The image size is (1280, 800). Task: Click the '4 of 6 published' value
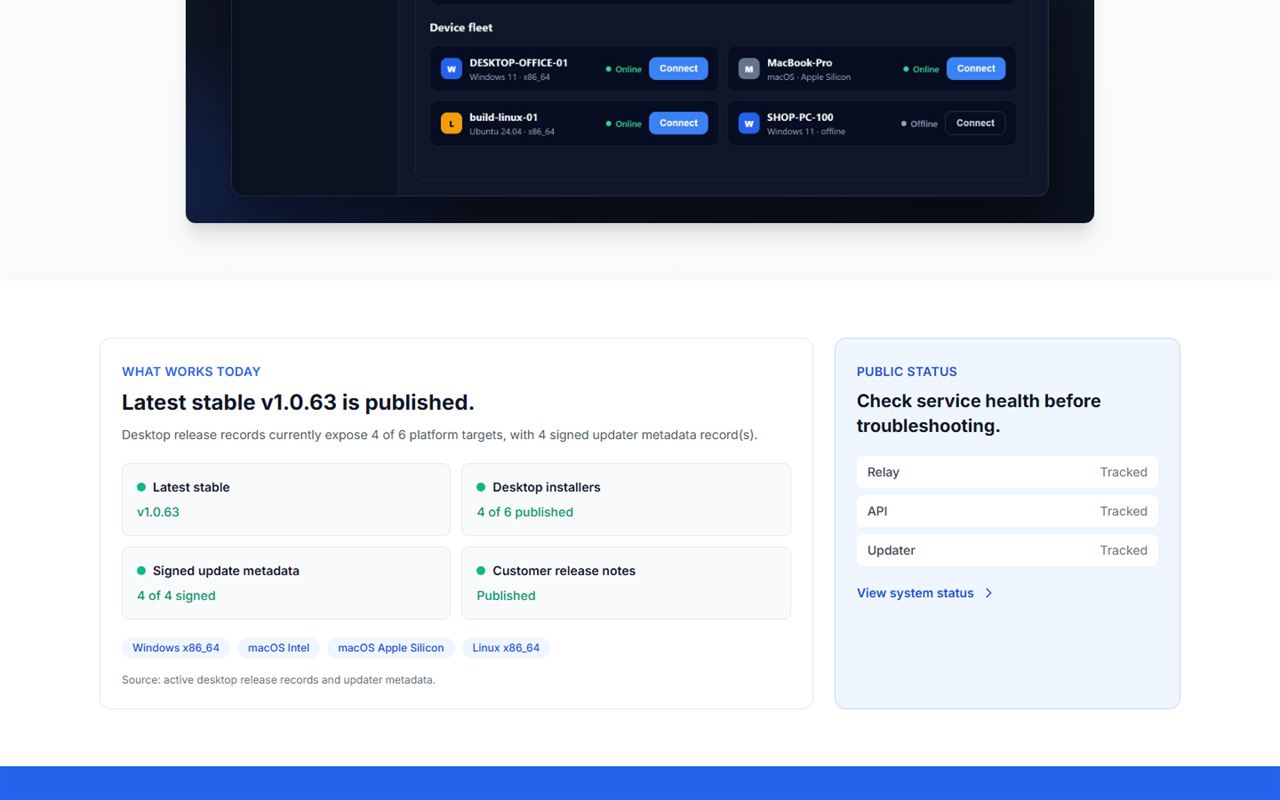pyautogui.click(x=525, y=512)
